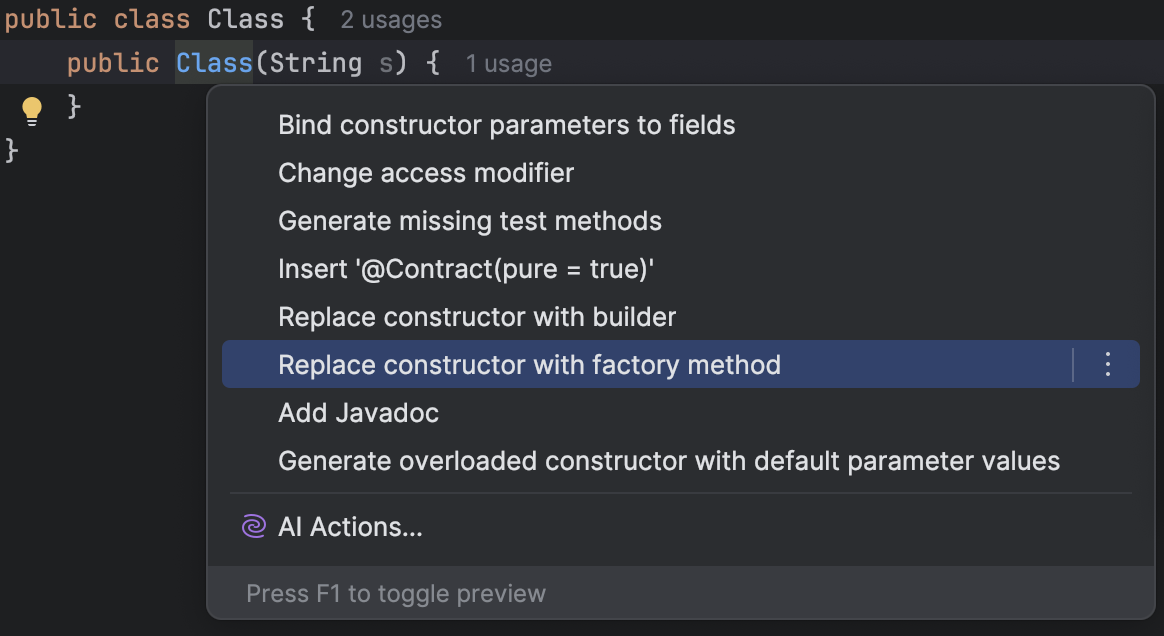Choose Replace constructor with factory method
The image size is (1164, 636).
point(529,365)
